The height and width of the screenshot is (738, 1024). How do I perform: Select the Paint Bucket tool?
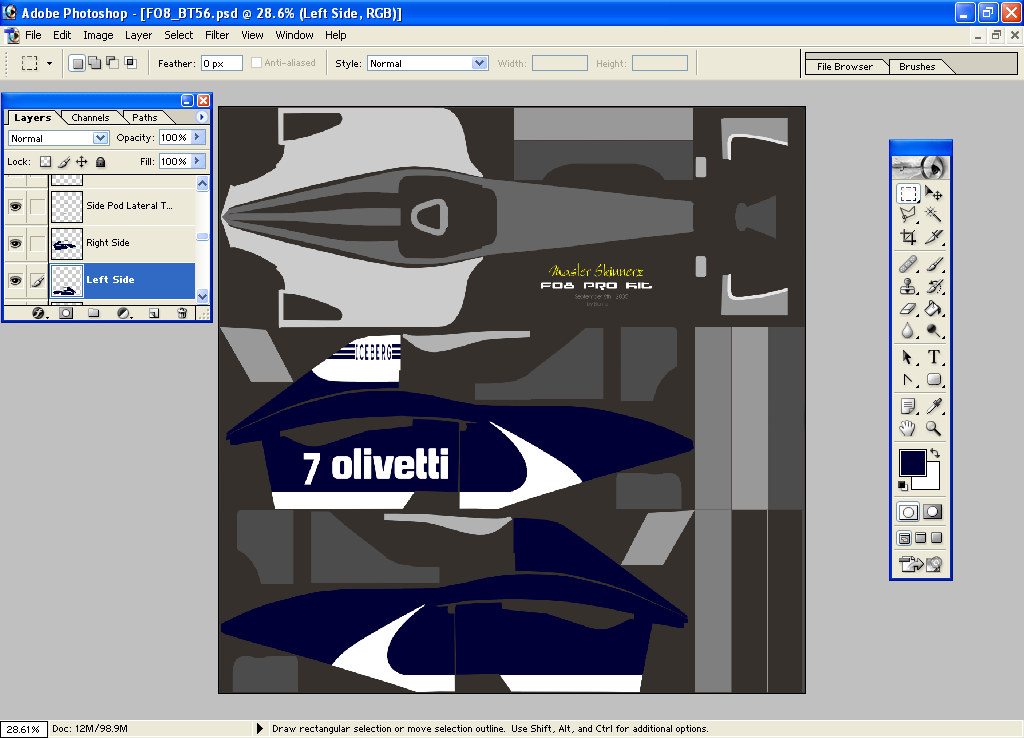pos(933,308)
